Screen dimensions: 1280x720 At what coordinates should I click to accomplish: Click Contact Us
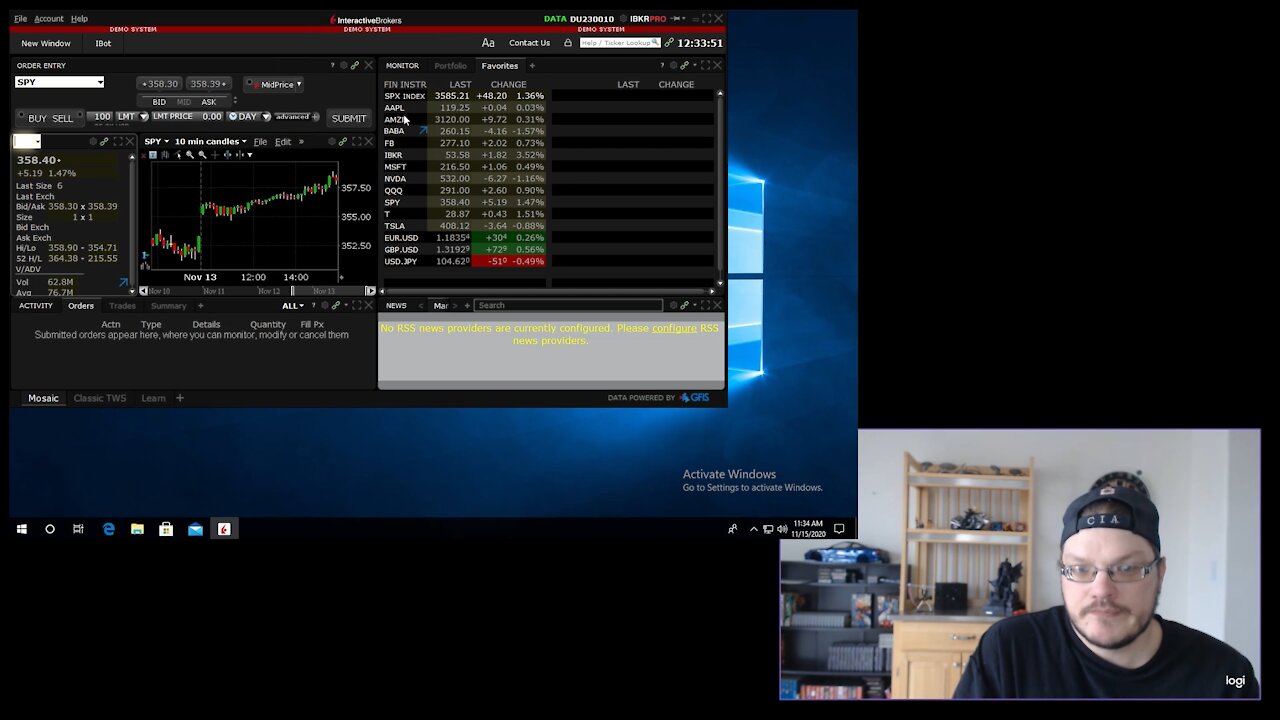tap(529, 43)
